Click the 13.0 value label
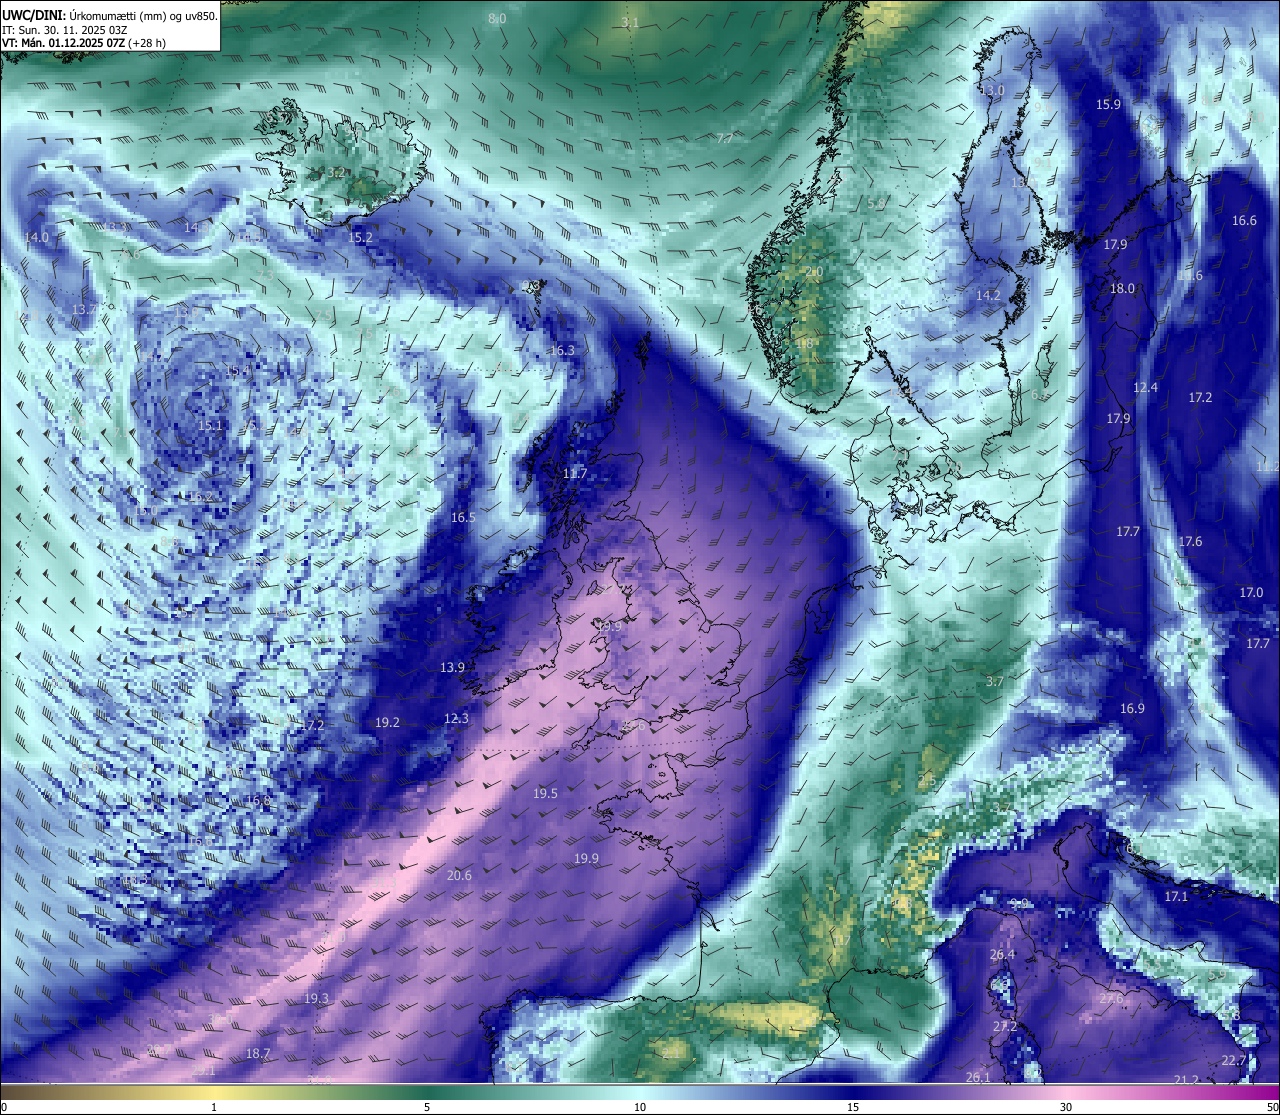The height and width of the screenshot is (1115, 1280). pyautogui.click(x=992, y=90)
